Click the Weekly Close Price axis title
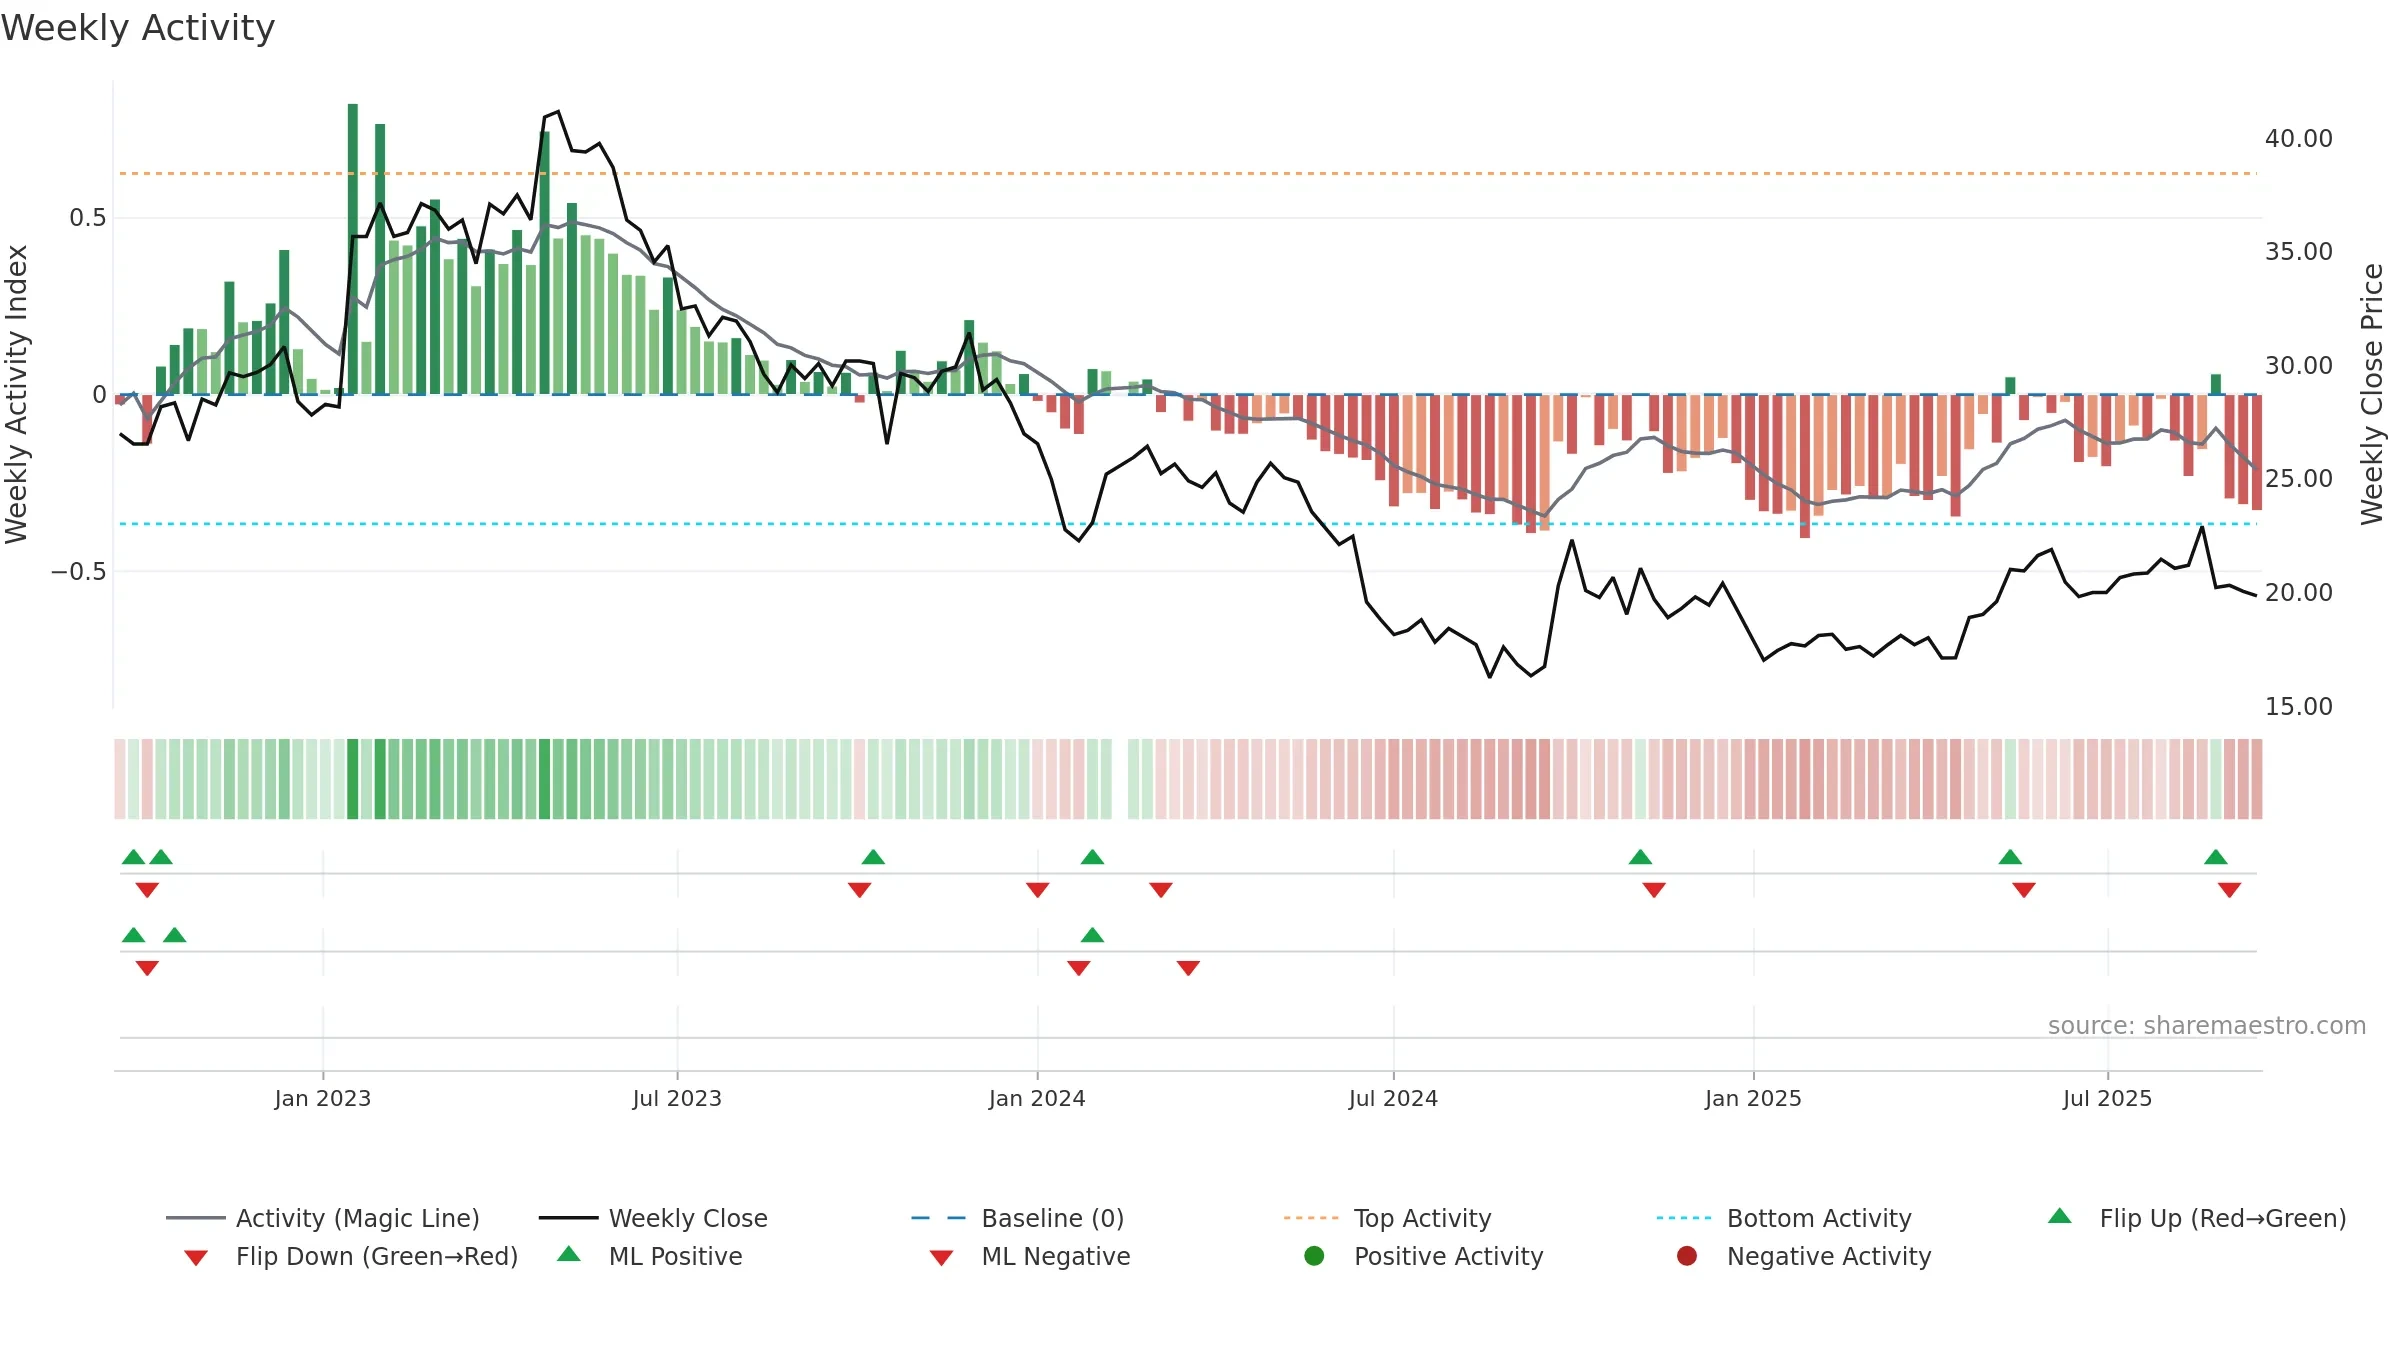The width and height of the screenshot is (2400, 1350). [x=2372, y=394]
